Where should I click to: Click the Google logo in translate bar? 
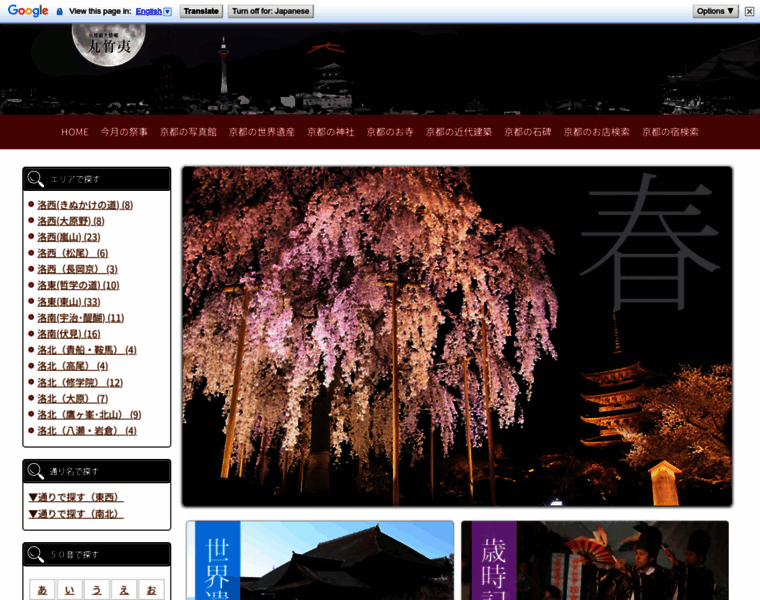click(x=28, y=11)
